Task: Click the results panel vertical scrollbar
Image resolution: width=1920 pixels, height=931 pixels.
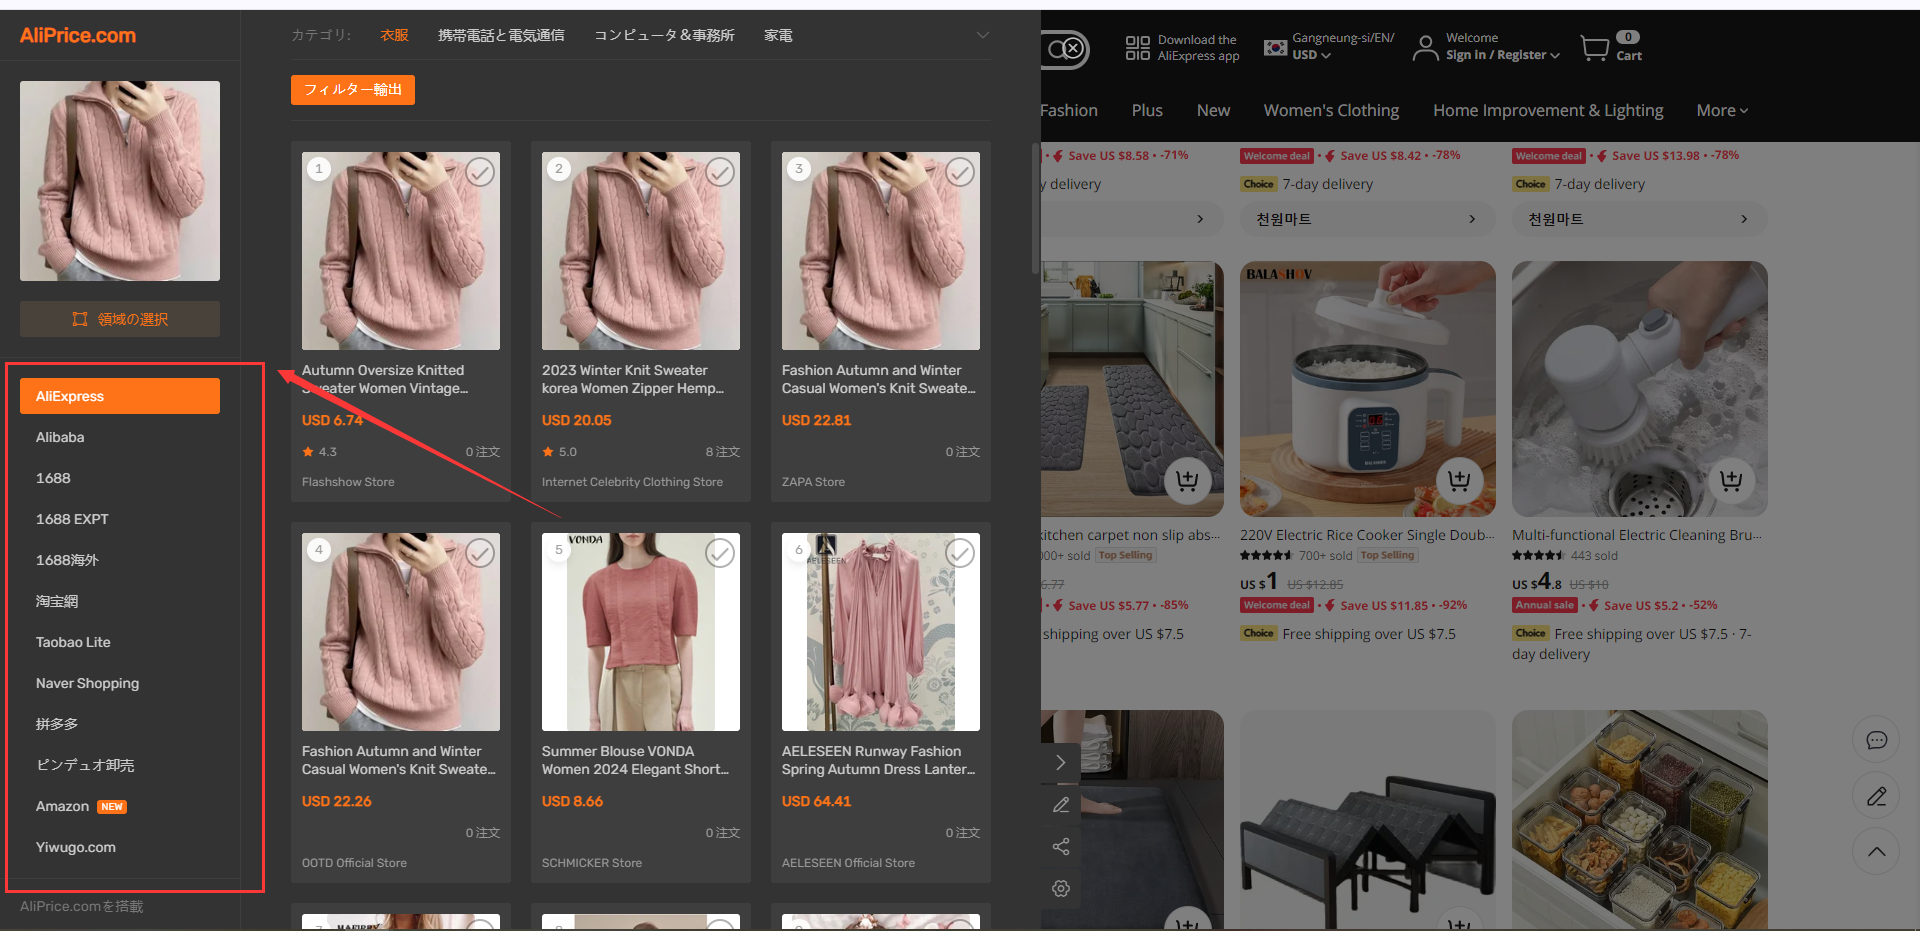Action: (x=1035, y=210)
